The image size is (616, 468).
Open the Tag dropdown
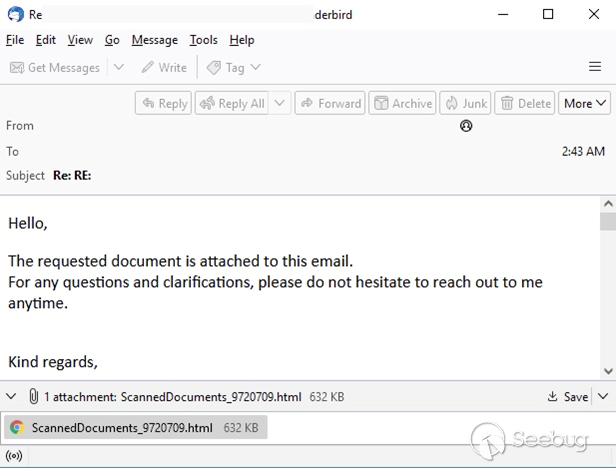233,68
